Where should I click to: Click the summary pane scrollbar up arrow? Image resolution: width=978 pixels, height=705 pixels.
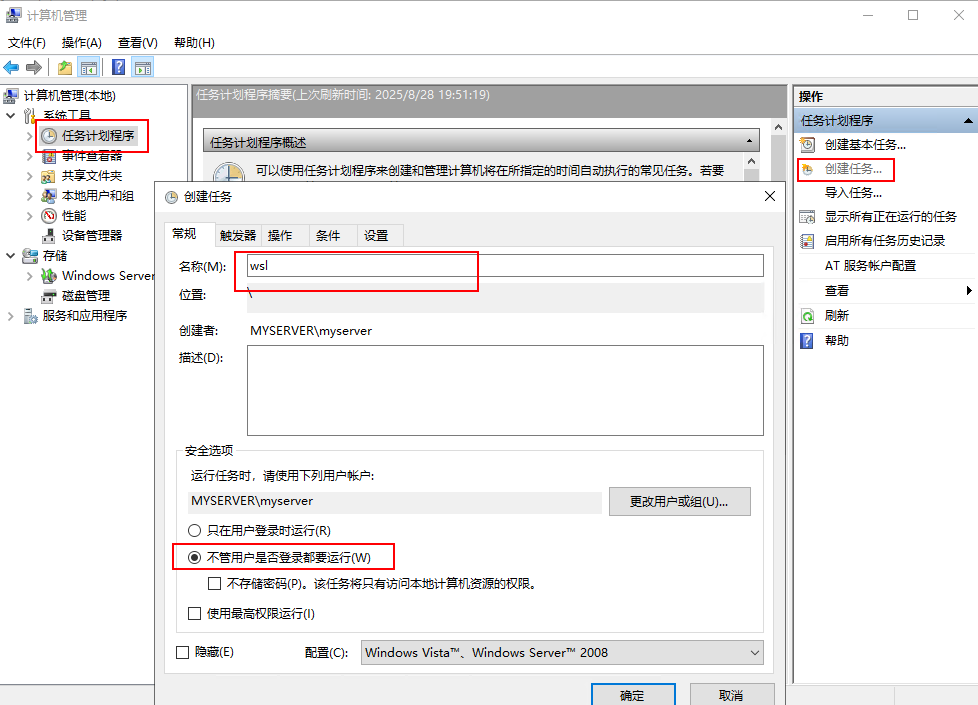(778, 127)
